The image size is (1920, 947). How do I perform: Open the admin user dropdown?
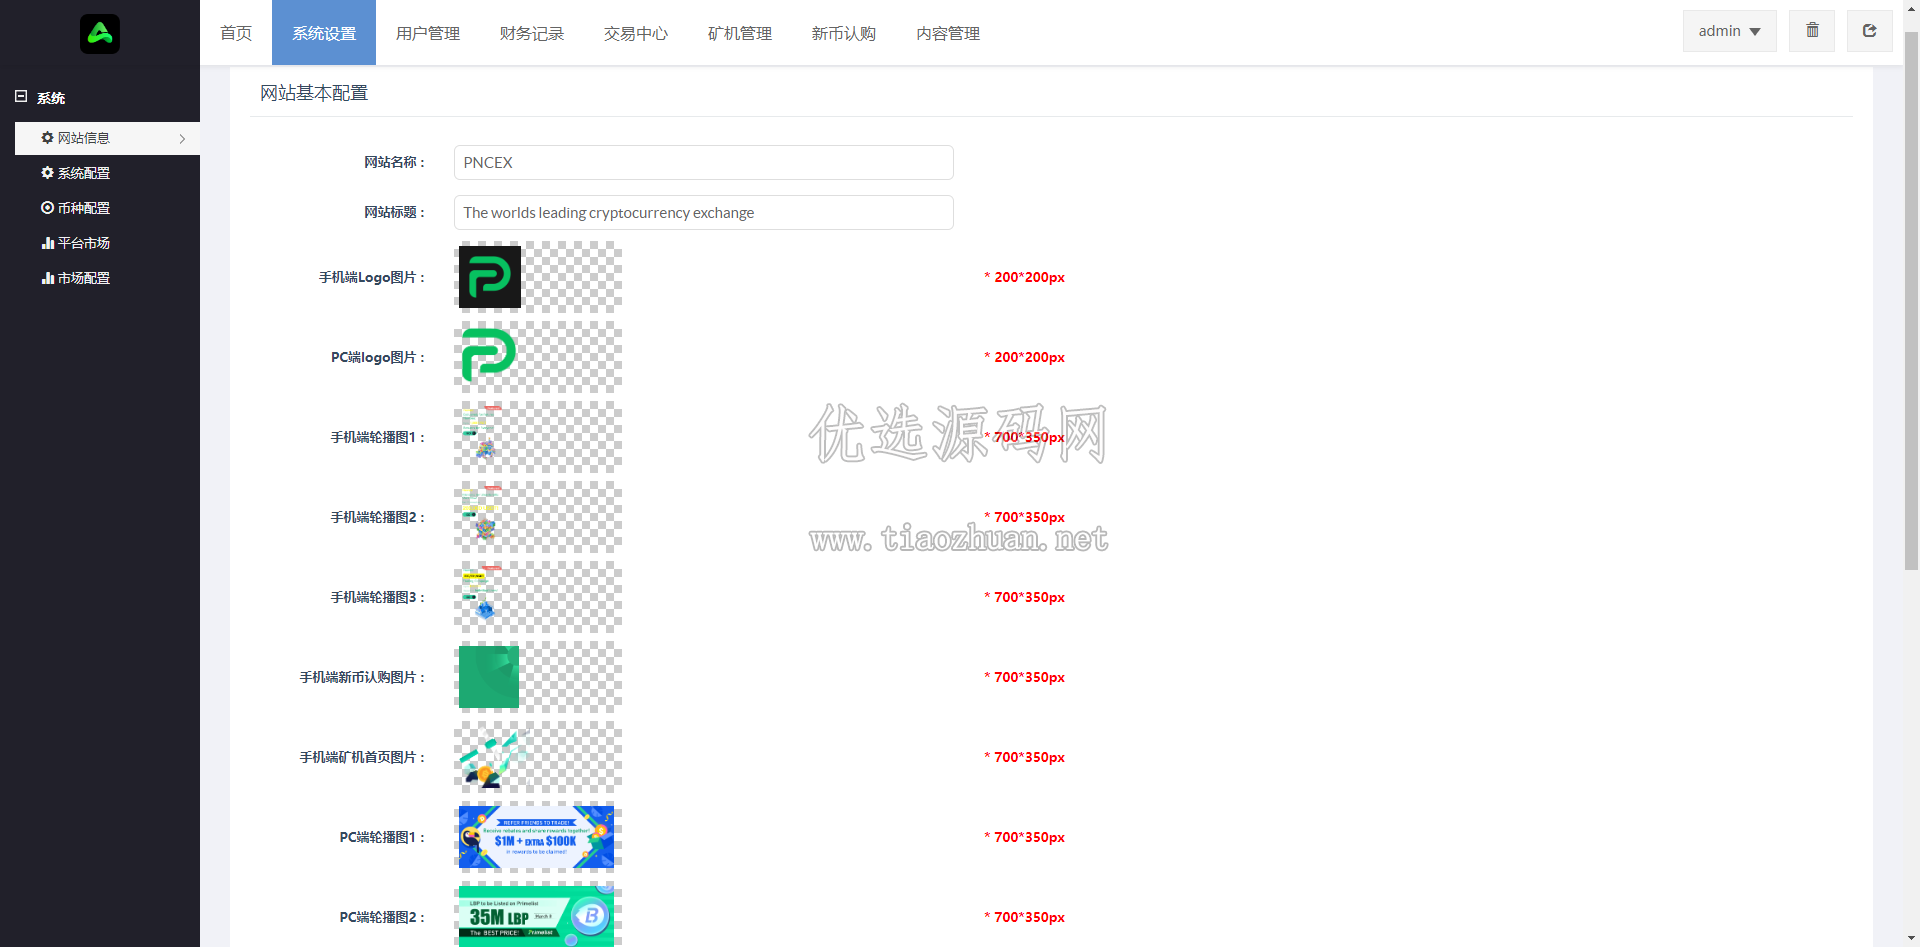(1729, 31)
